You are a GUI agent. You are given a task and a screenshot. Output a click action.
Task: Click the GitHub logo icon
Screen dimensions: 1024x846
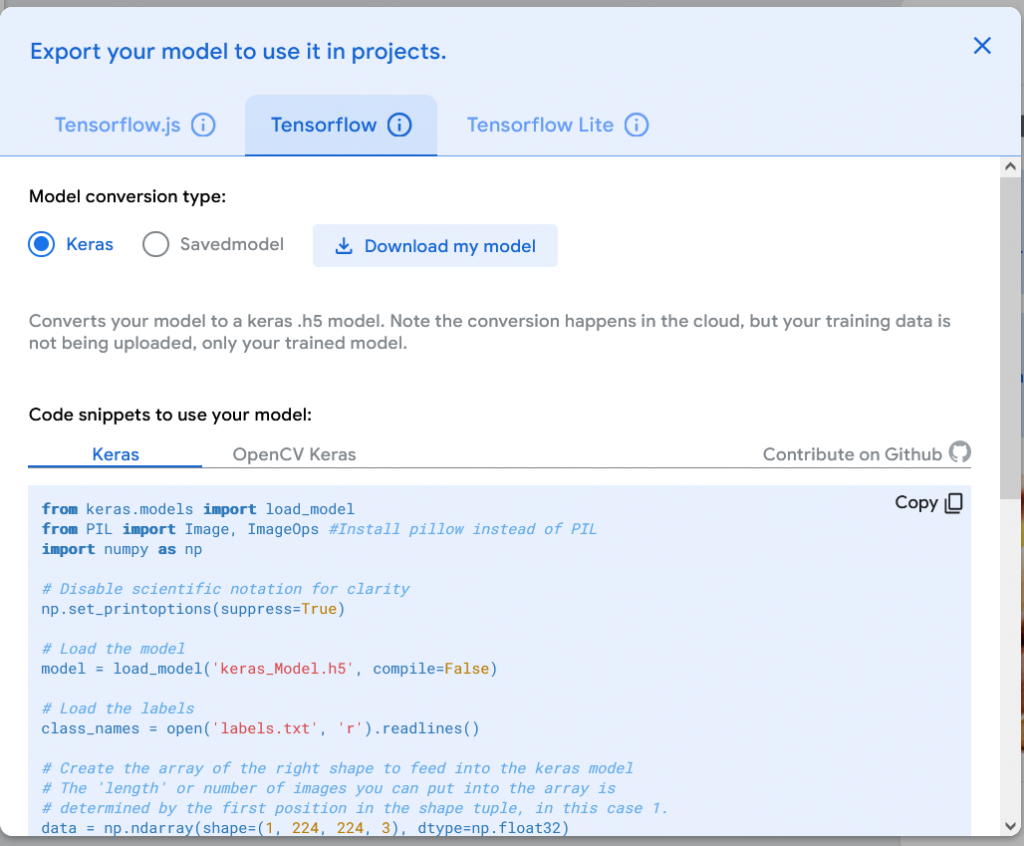pos(960,453)
